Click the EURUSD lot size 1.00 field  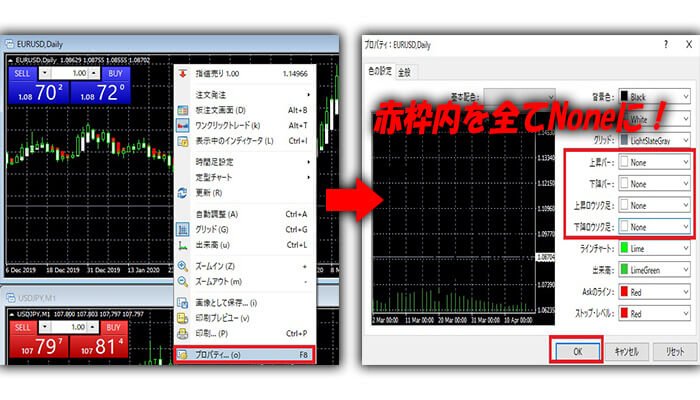[69, 73]
